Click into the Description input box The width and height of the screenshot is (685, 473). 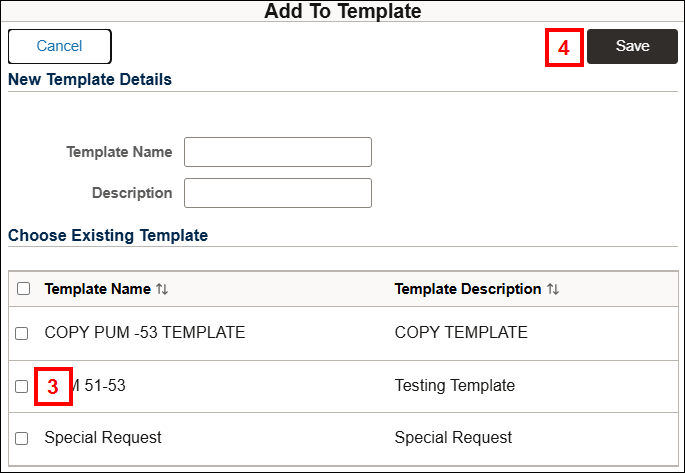277,193
